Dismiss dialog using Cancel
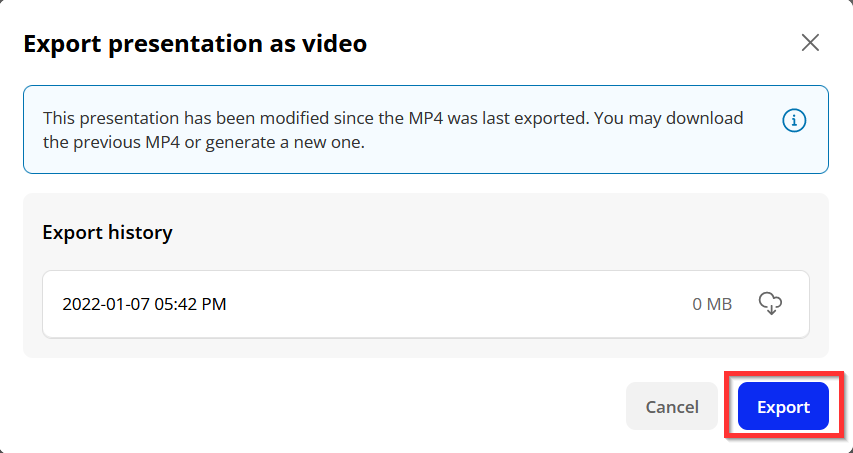Screen dimensions: 853x453 [672, 406]
